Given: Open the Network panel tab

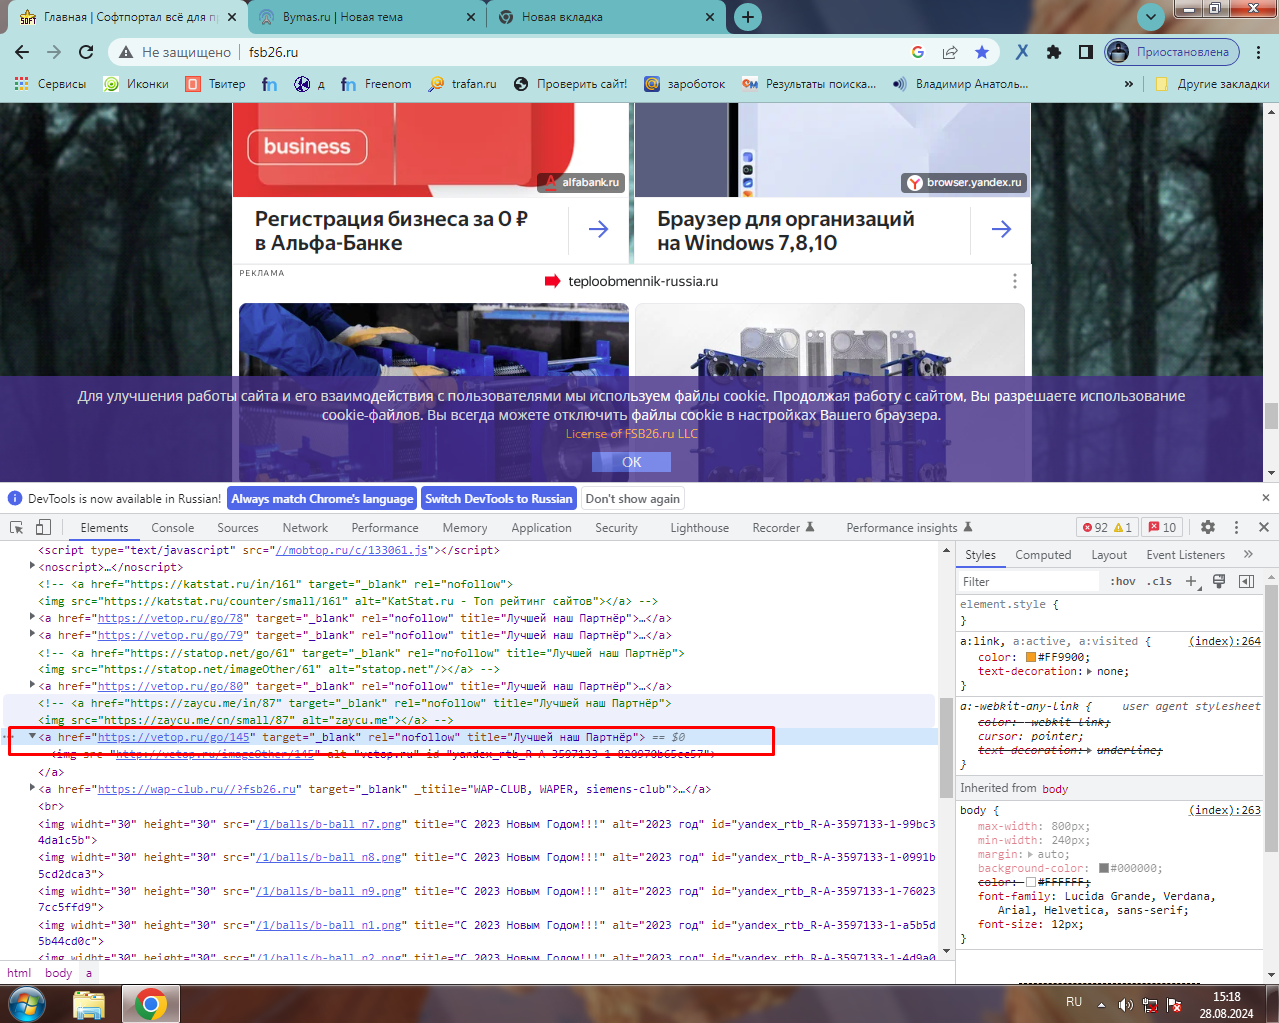Looking at the screenshot, I should coord(305,528).
